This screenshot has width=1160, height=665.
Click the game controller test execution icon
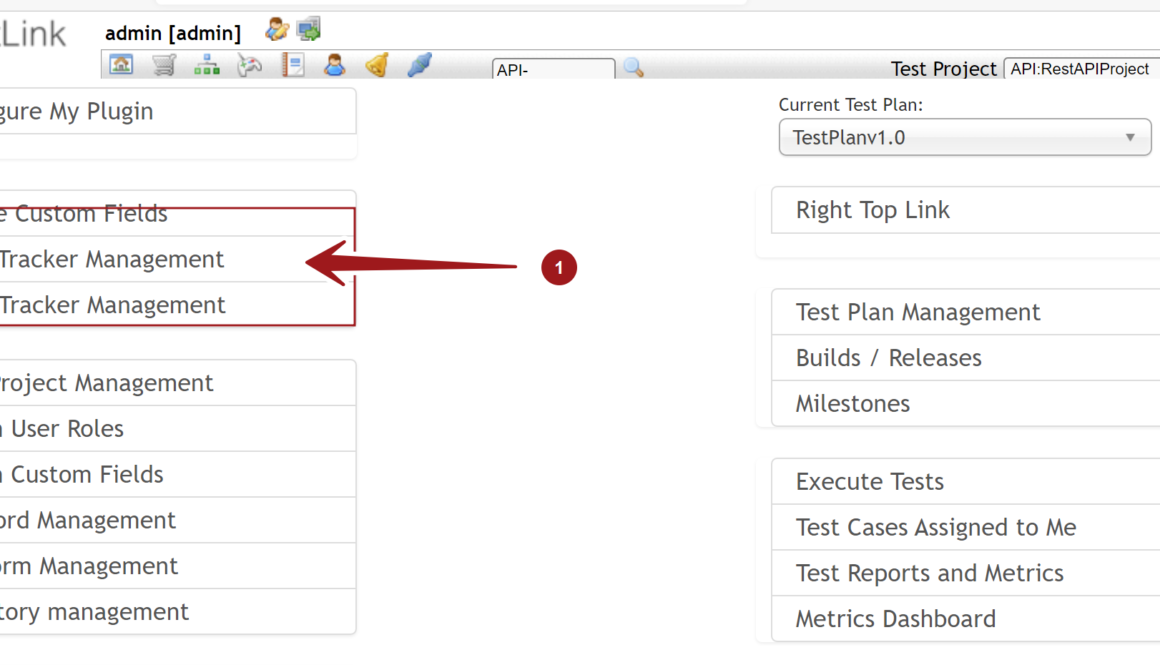[x=249, y=65]
